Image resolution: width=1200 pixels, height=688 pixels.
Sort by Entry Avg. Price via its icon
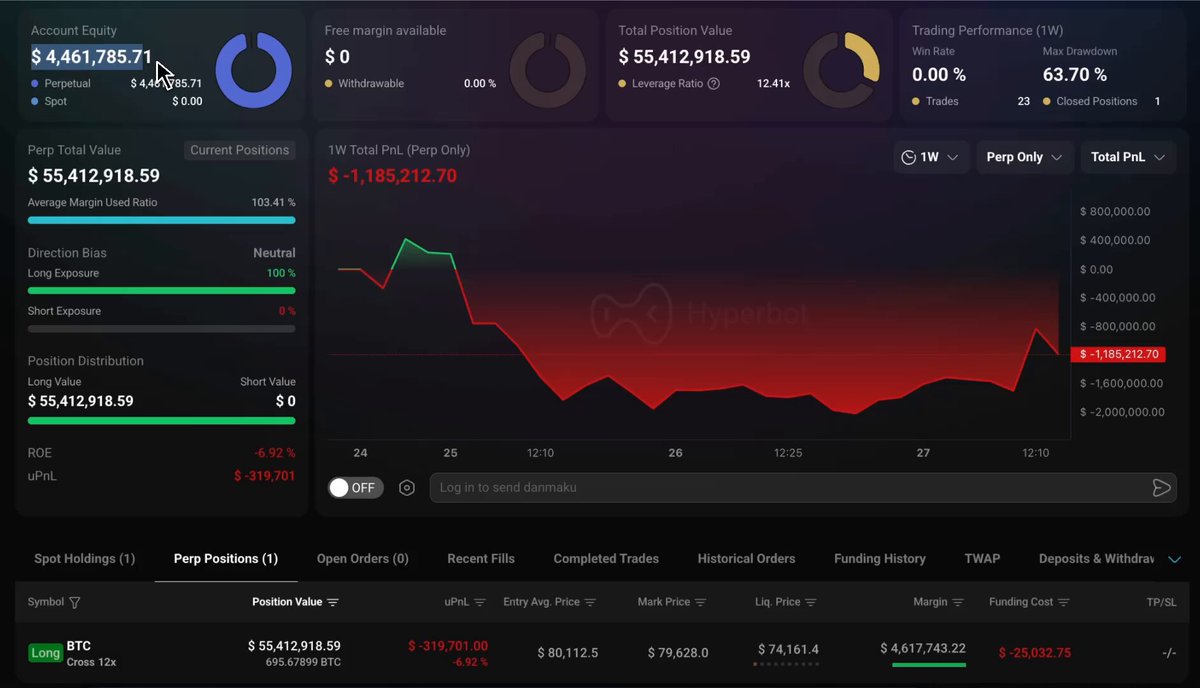coord(590,602)
